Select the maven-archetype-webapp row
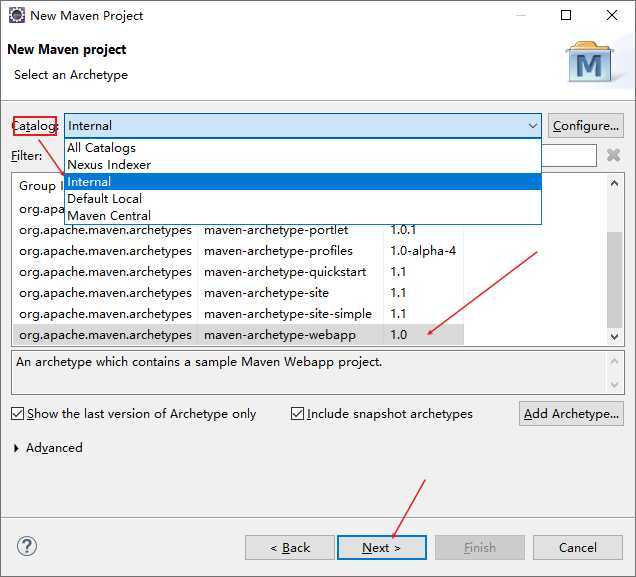Screen dimensions: 636x577 click(238, 335)
